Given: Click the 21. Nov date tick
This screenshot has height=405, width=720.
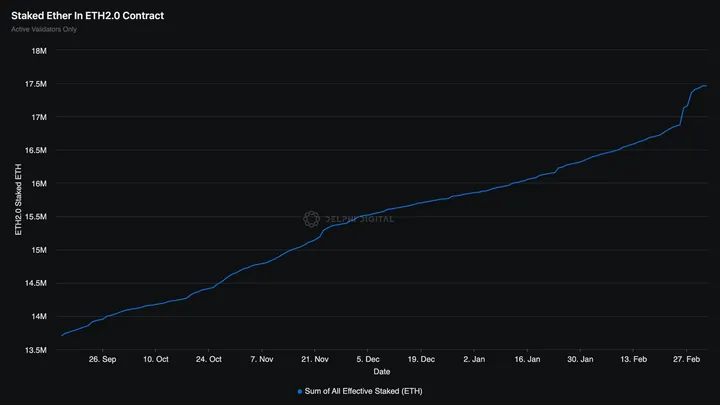Looking at the screenshot, I should (314, 358).
